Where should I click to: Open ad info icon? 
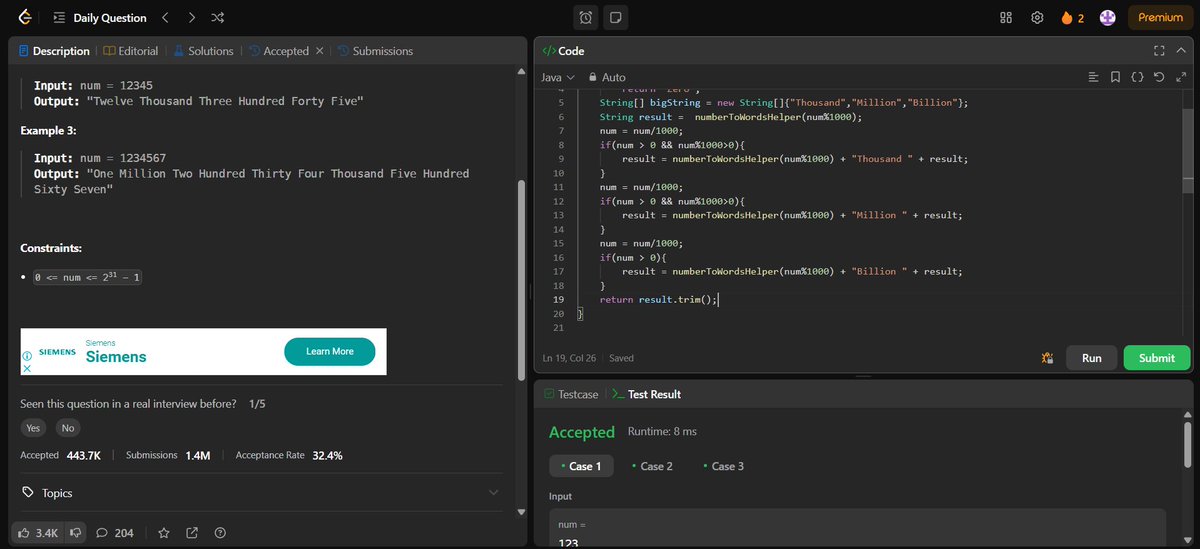click(27, 354)
